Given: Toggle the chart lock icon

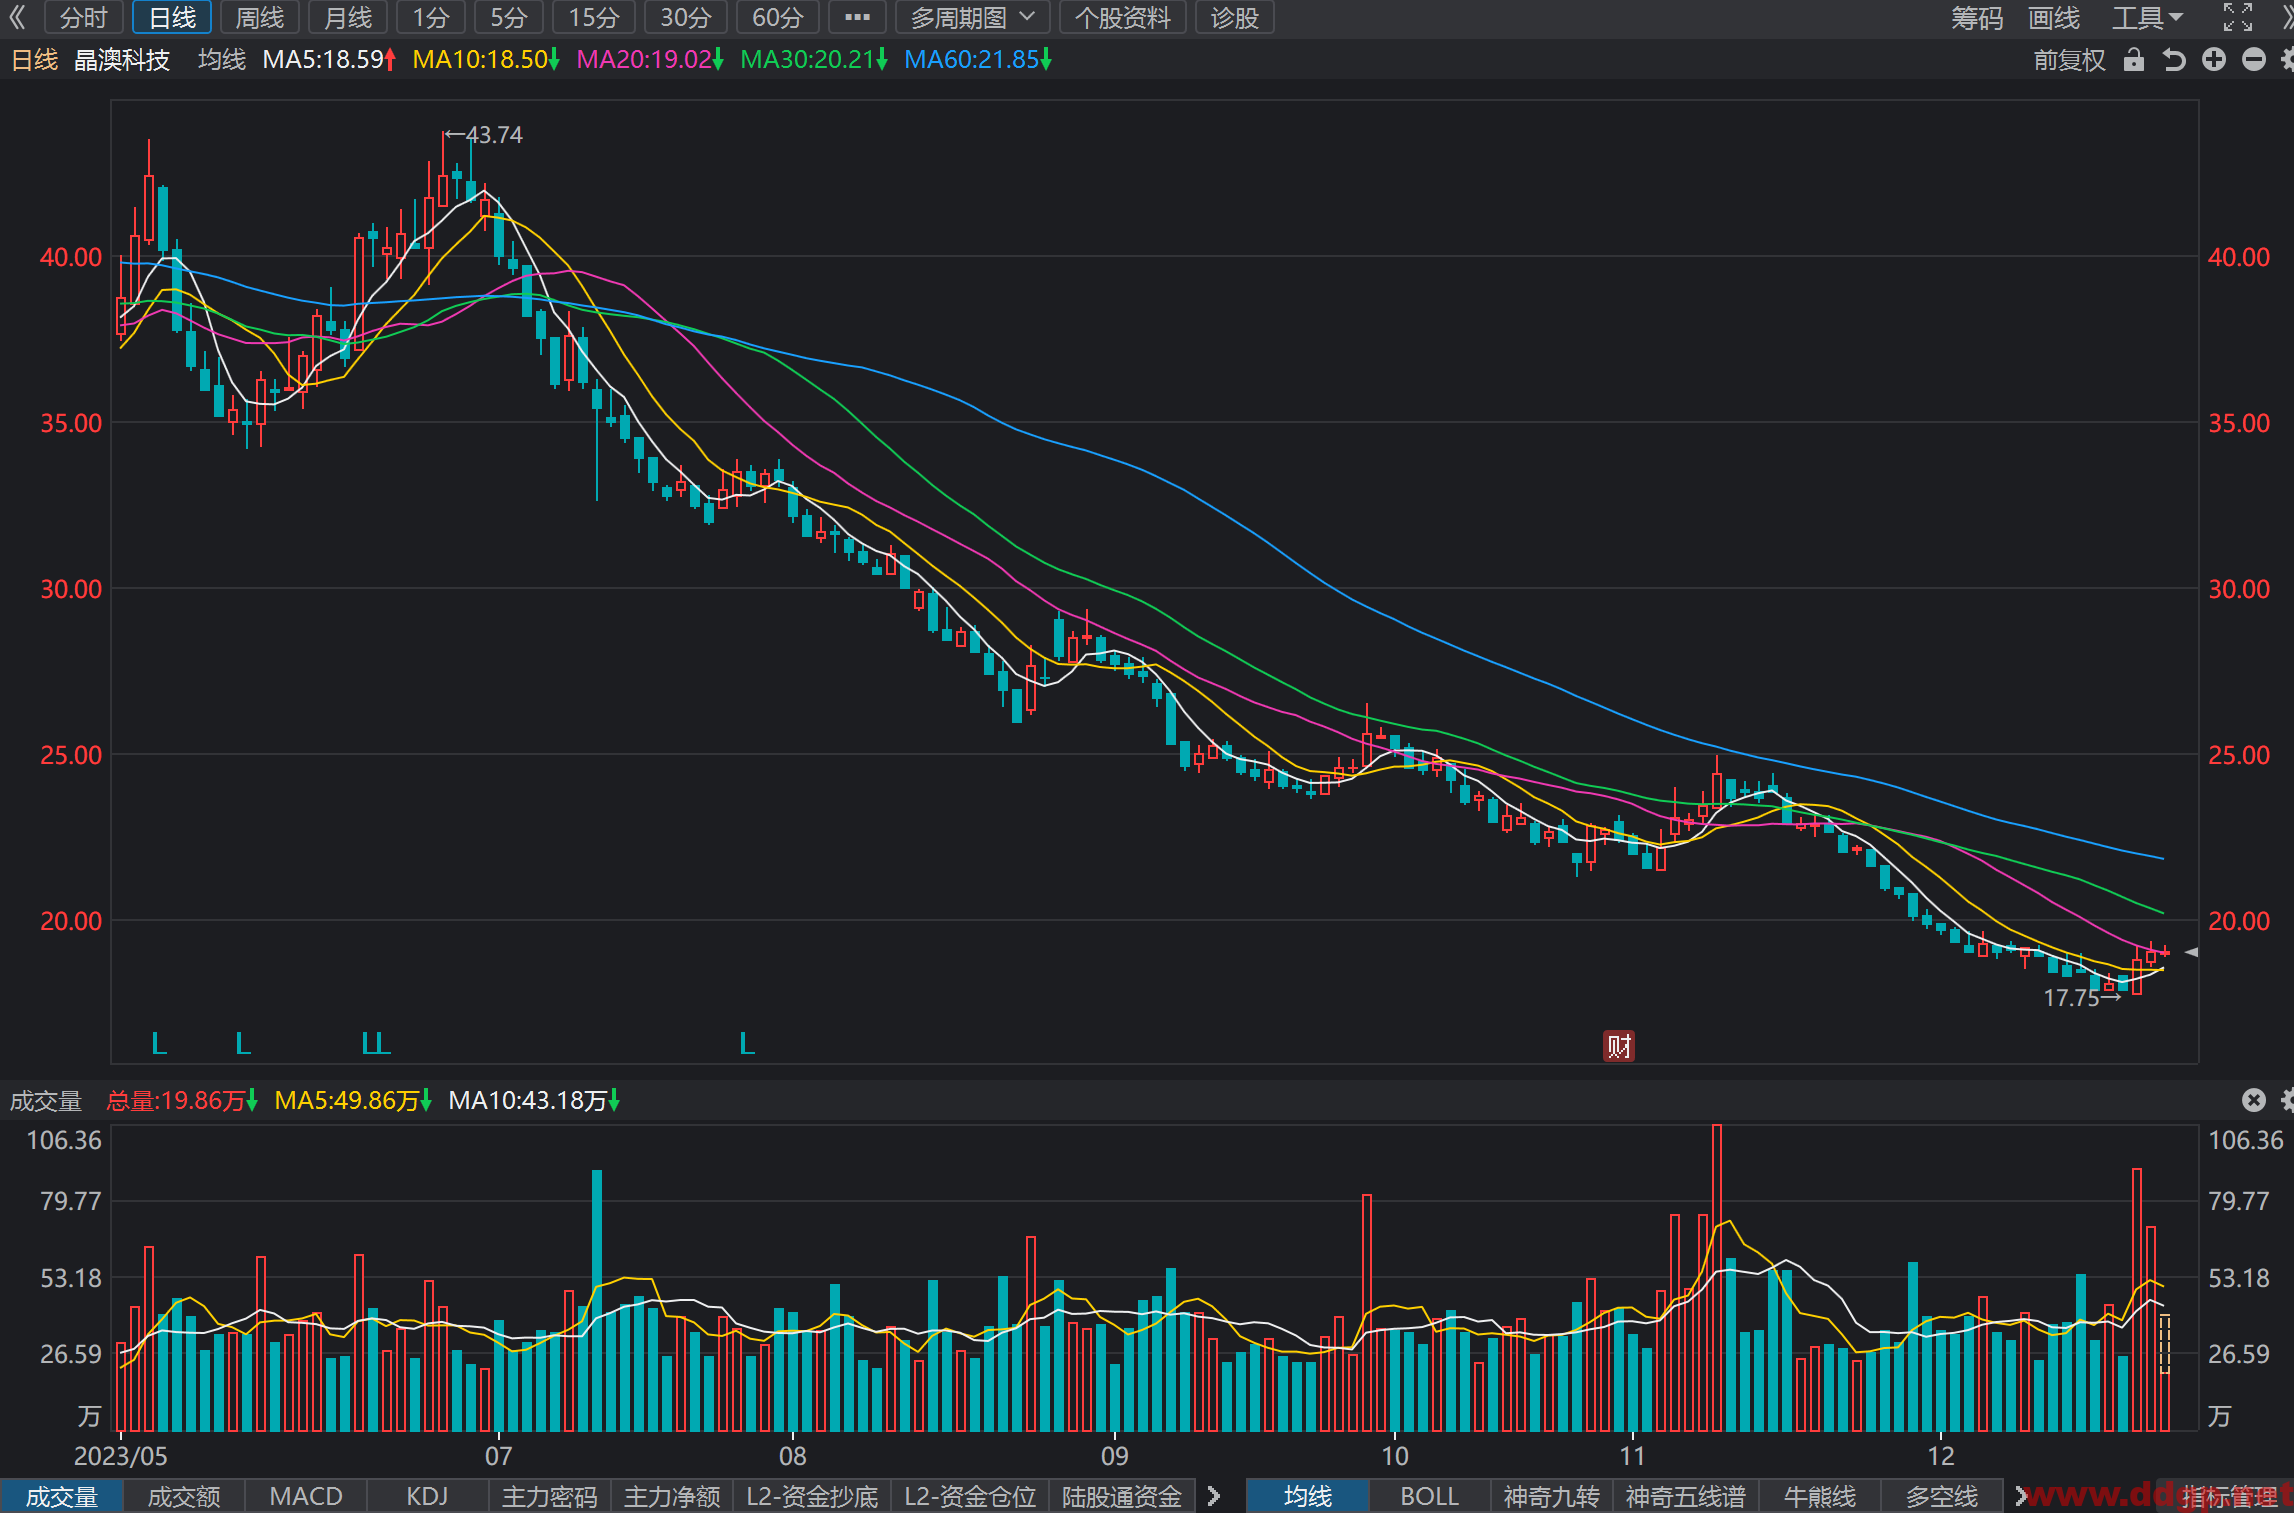Looking at the screenshot, I should click(2133, 60).
